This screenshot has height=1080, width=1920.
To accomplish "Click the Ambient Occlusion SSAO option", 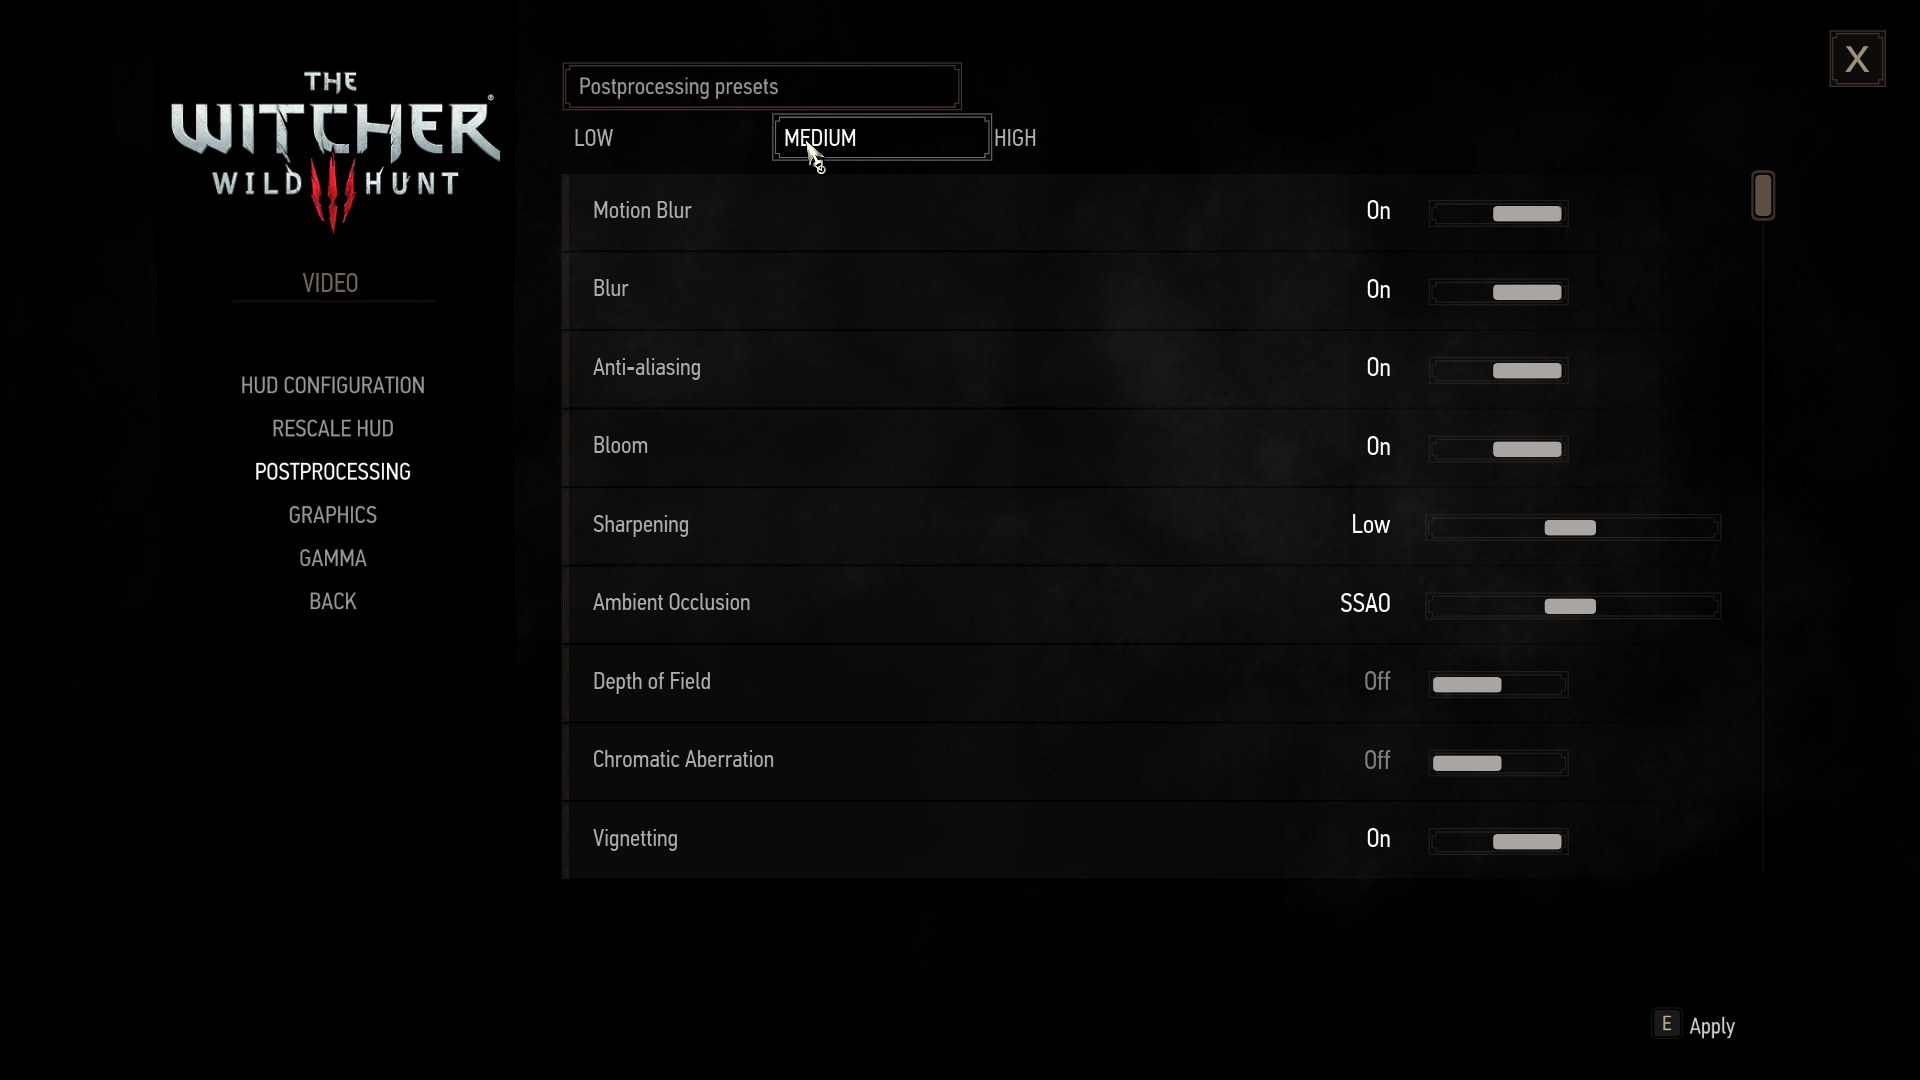I will tap(1365, 603).
